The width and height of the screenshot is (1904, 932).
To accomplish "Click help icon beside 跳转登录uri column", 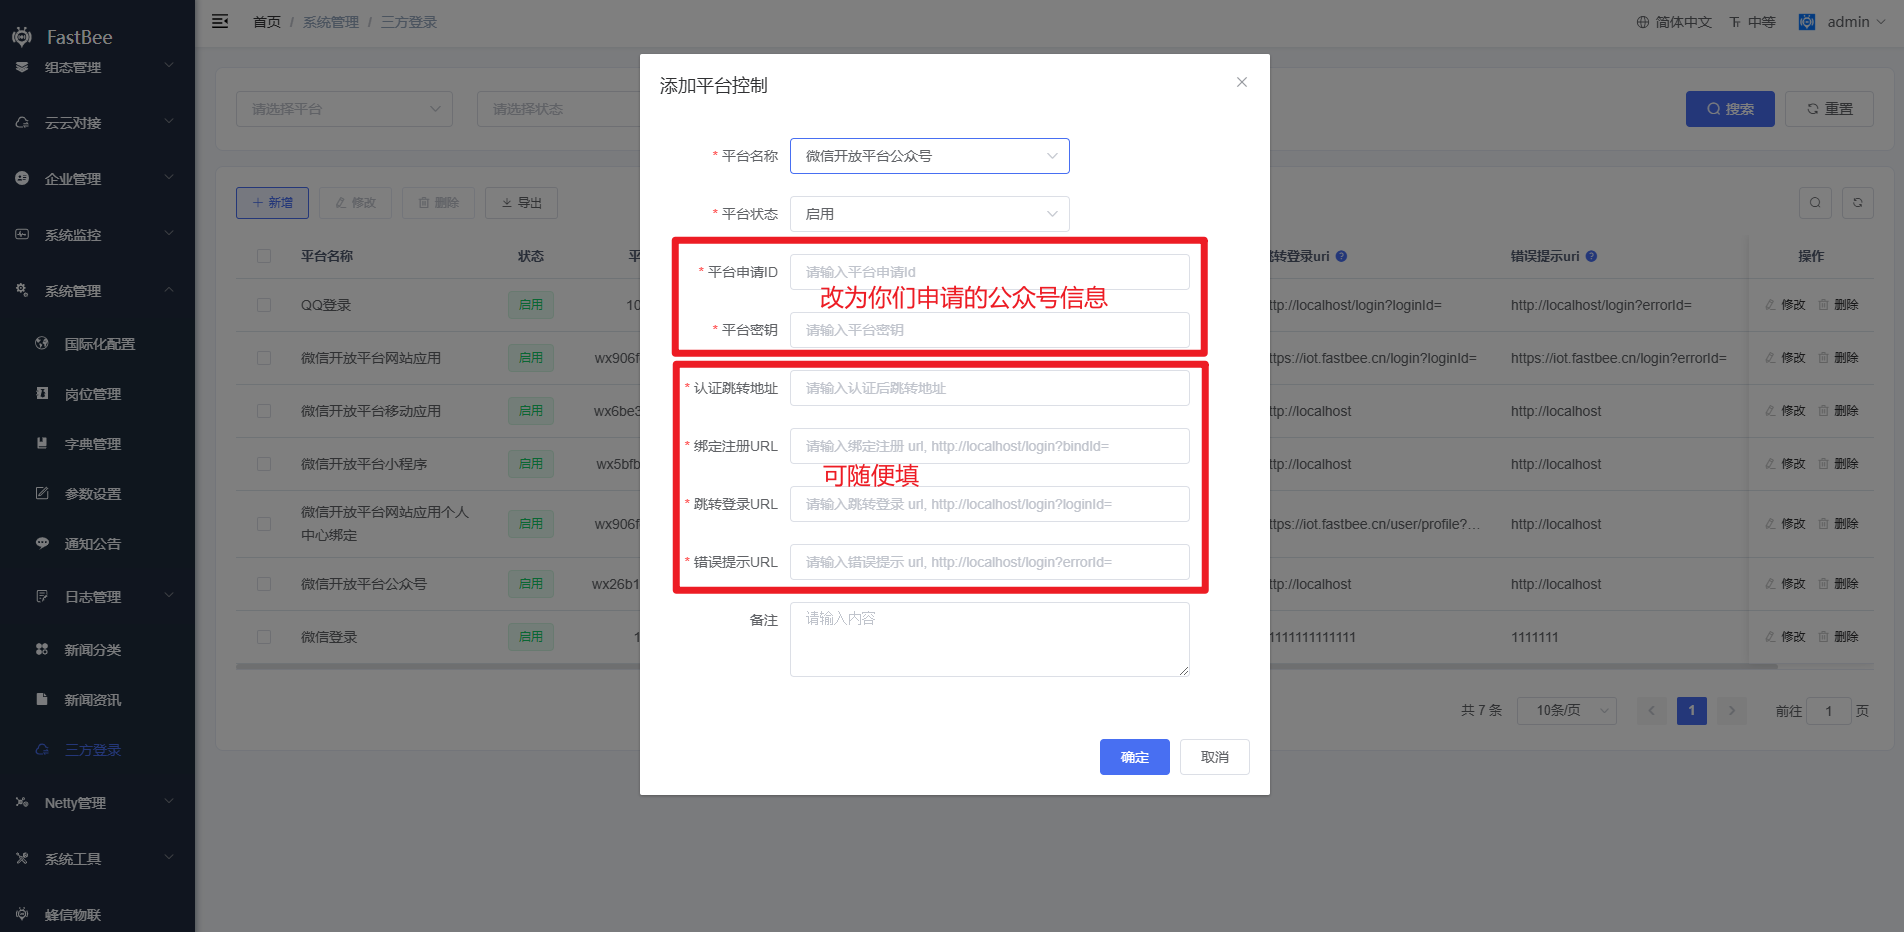I will (x=1341, y=256).
